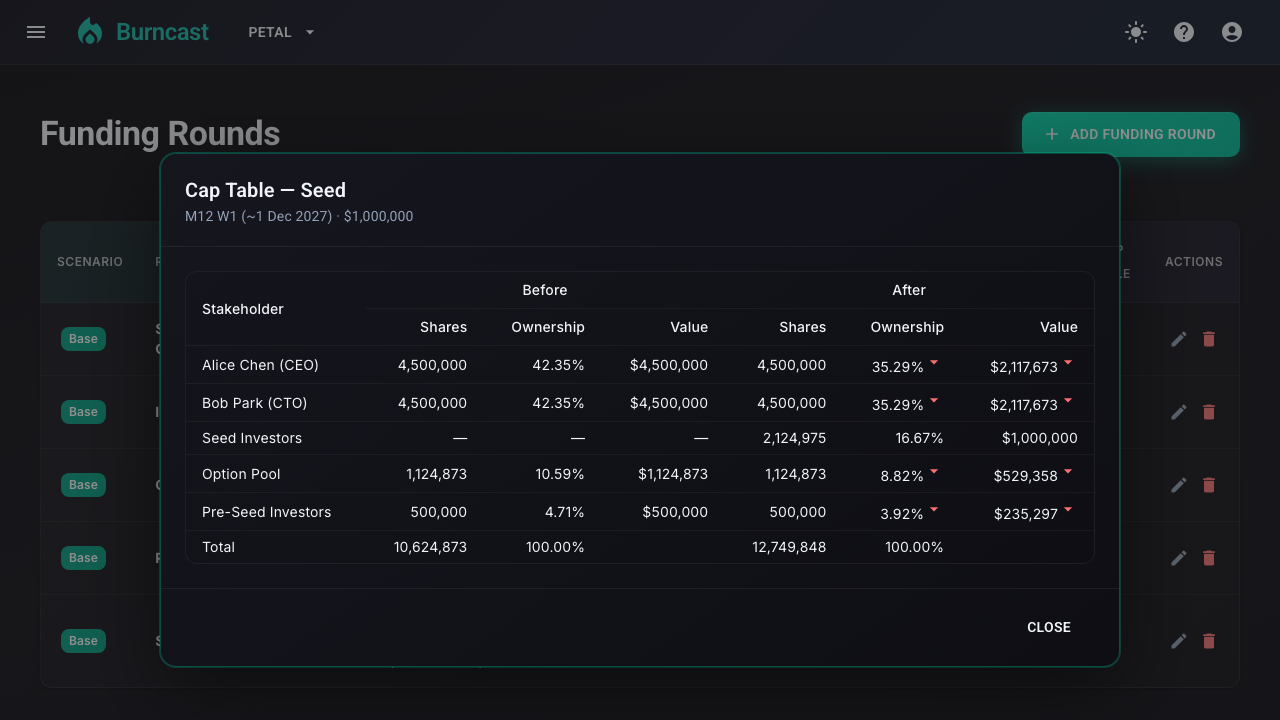Click Option Pool after ownership 8.82%
The height and width of the screenshot is (720, 1280).
pos(902,476)
